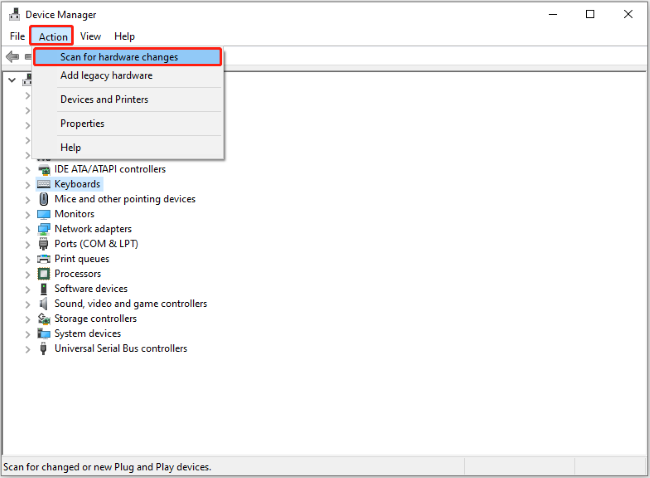Screen dimensions: 650x478
Task: Click the Processors chip icon
Action: coord(44,274)
